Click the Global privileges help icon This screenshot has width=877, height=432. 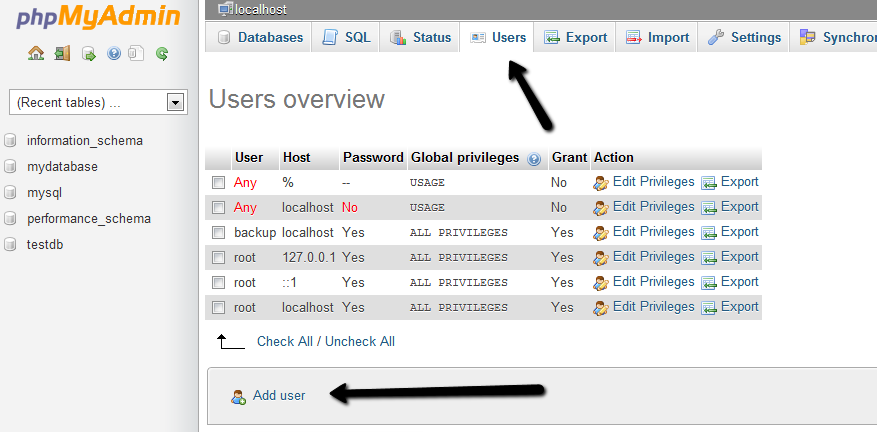point(534,159)
